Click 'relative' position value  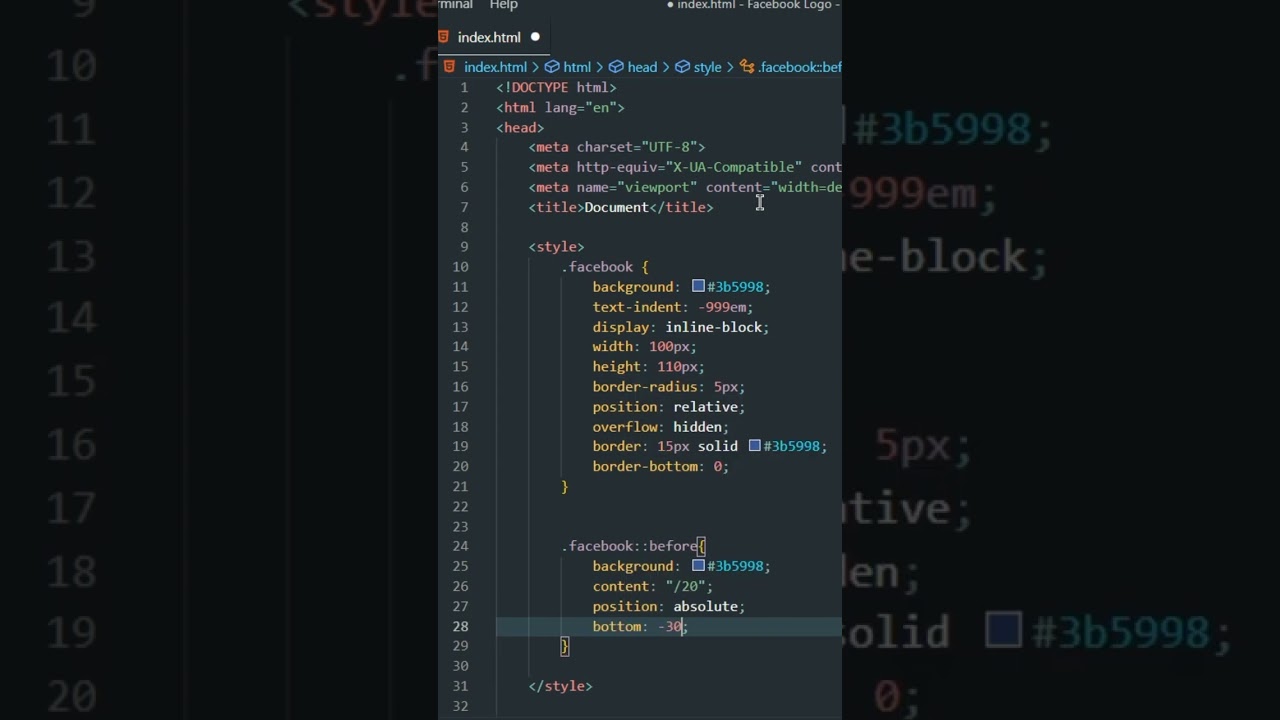click(705, 407)
